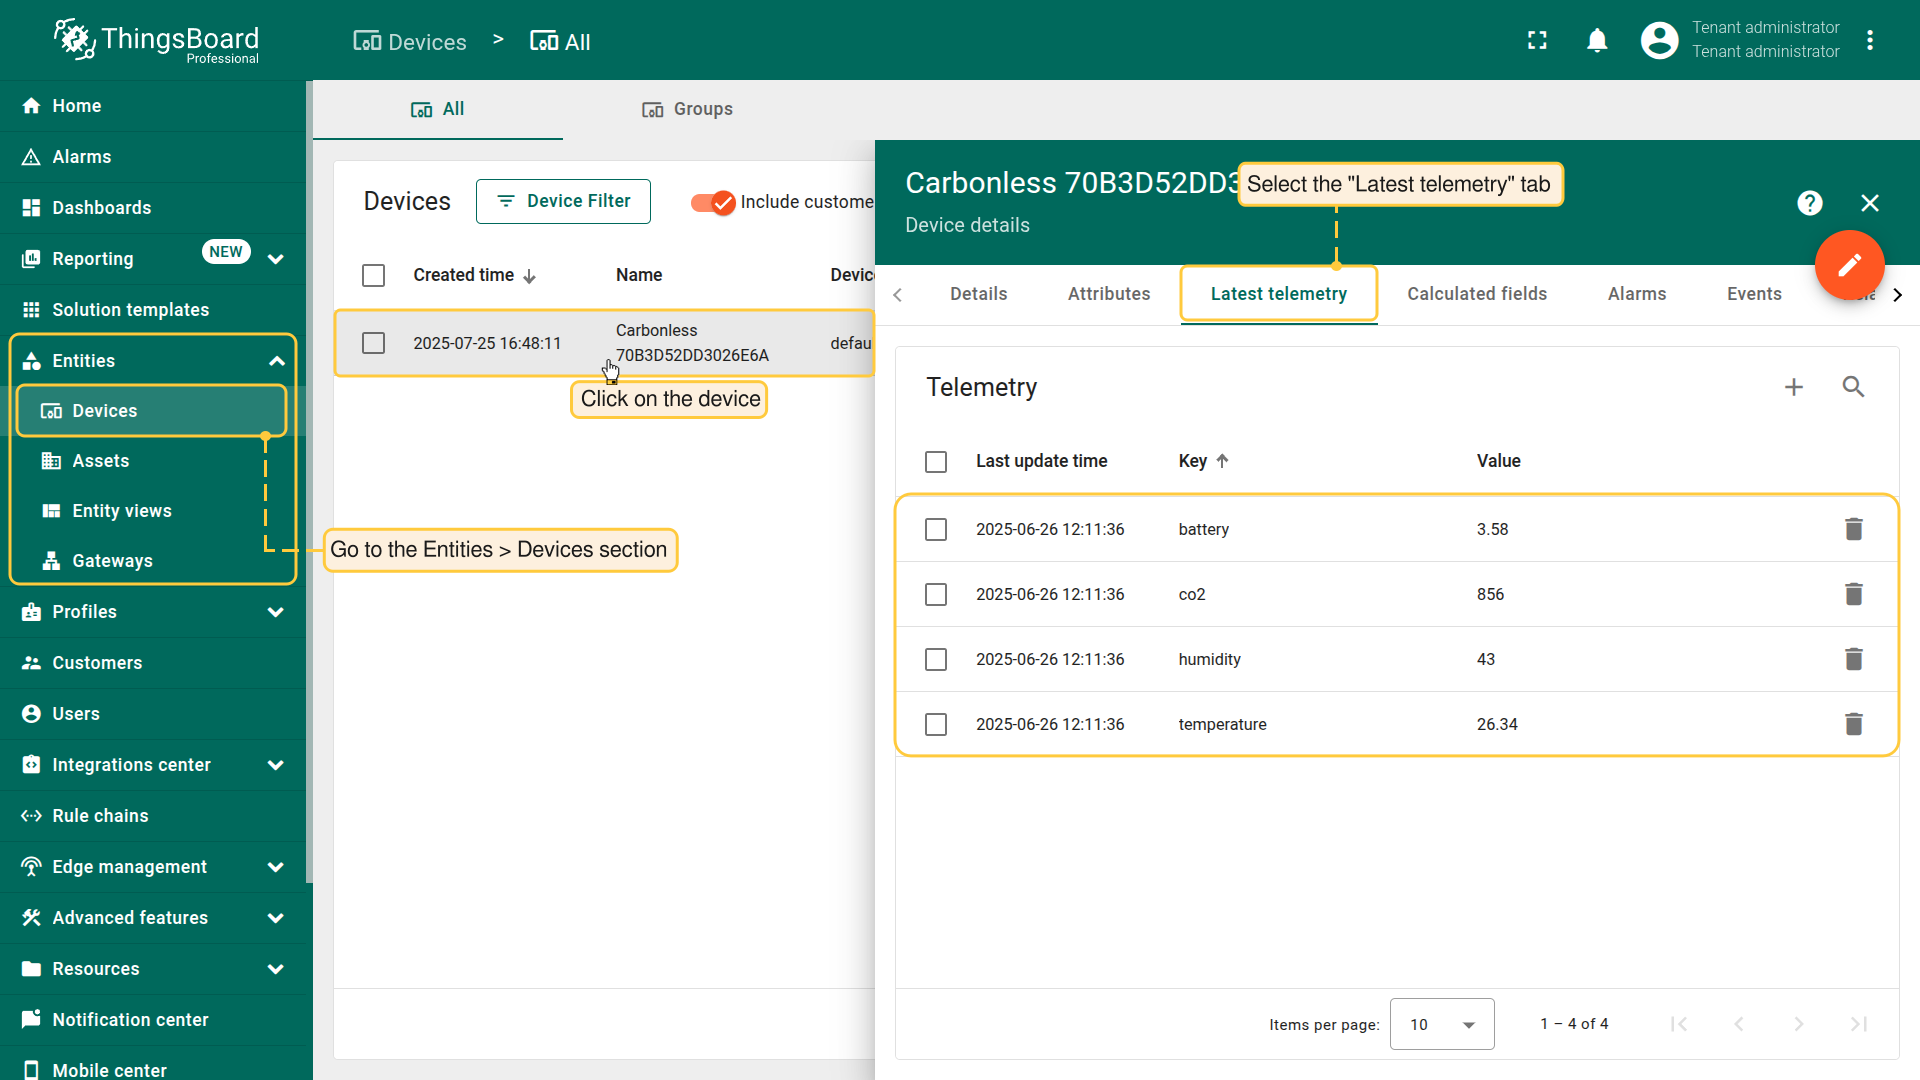Screen dimensions: 1920x1080
Task: Enter fullscreen mode via the expand icon
Action: pos(1537,40)
